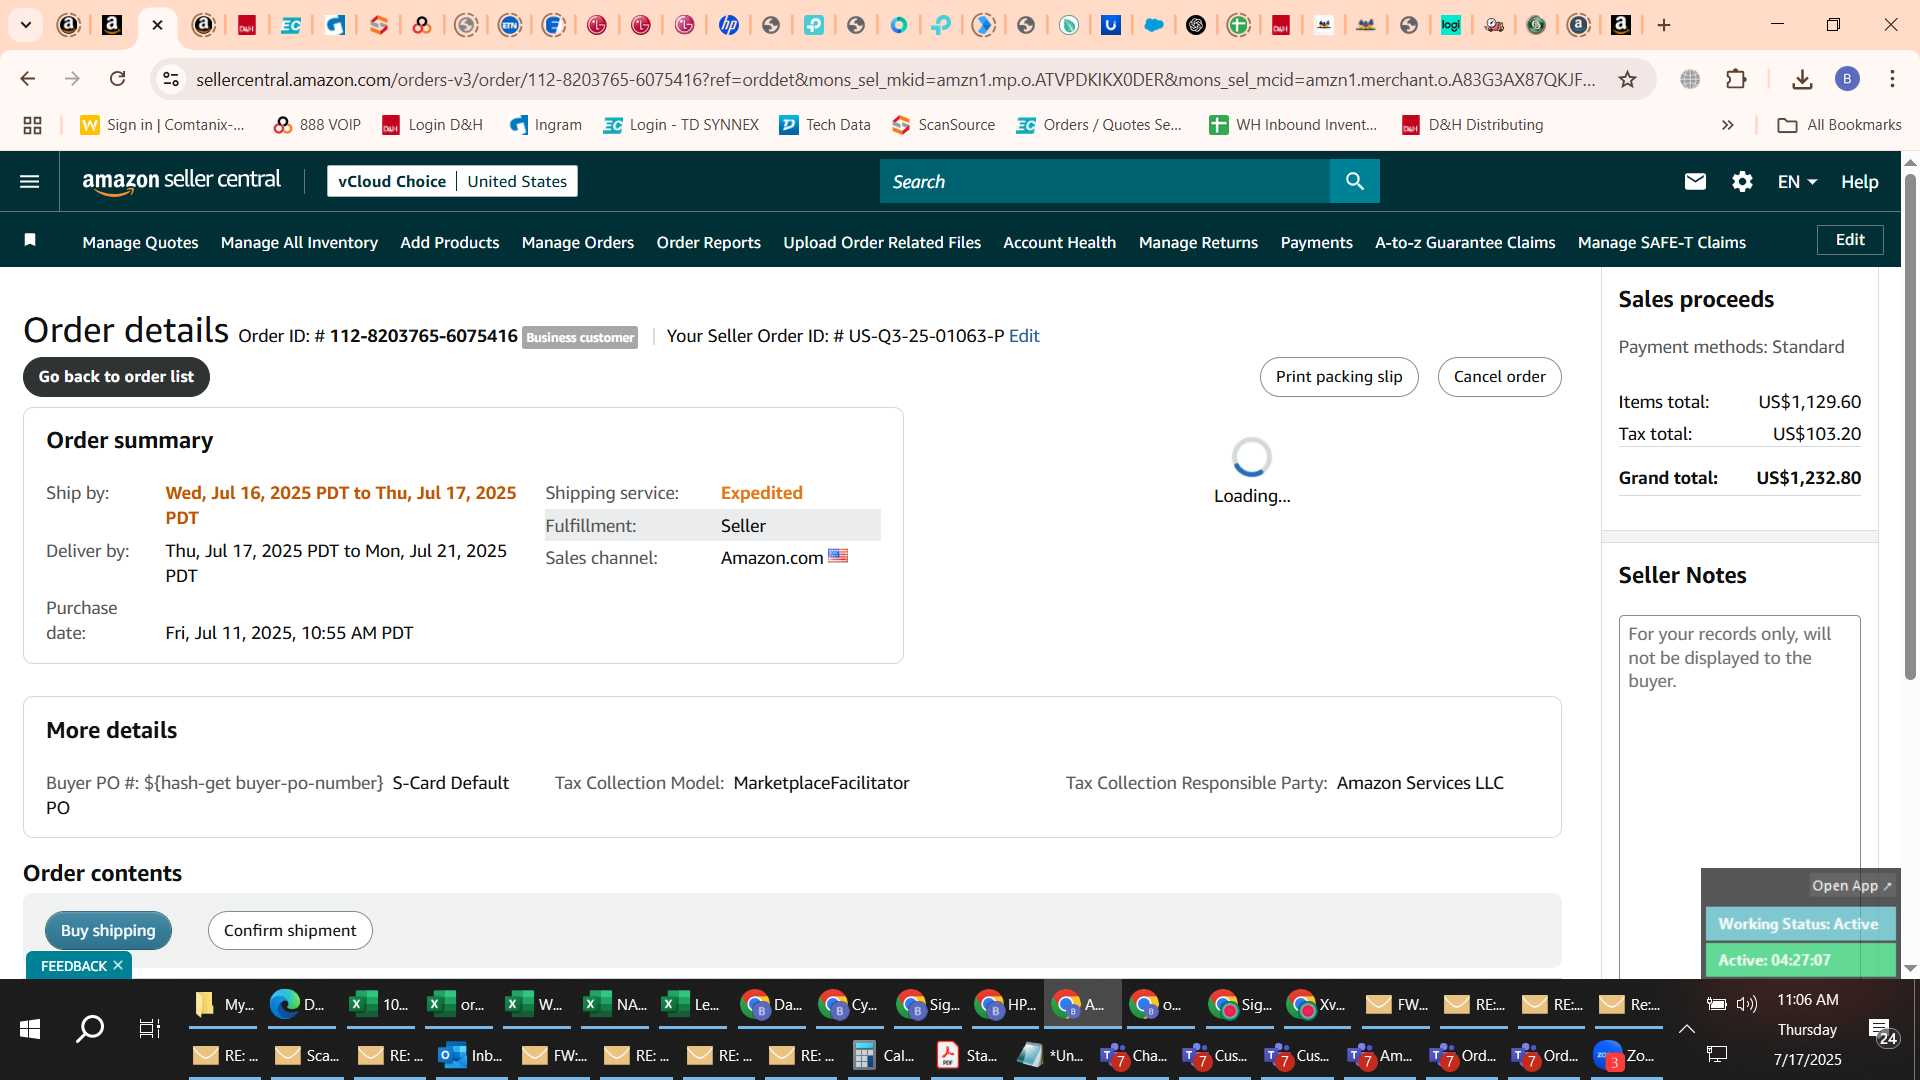Go to the Payments menu item
This screenshot has height=1080, width=1920.
(1316, 242)
